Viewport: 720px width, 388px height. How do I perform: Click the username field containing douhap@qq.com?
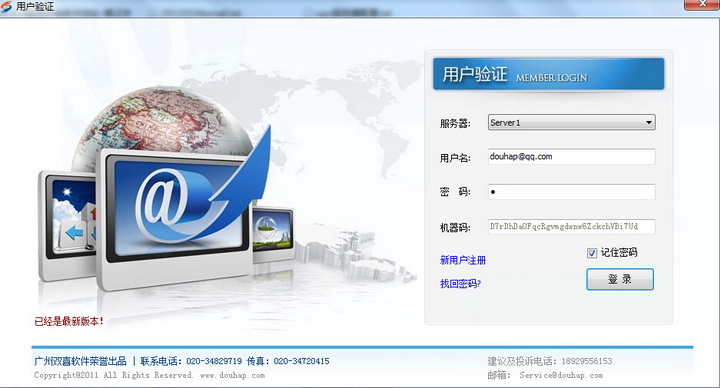[571, 157]
